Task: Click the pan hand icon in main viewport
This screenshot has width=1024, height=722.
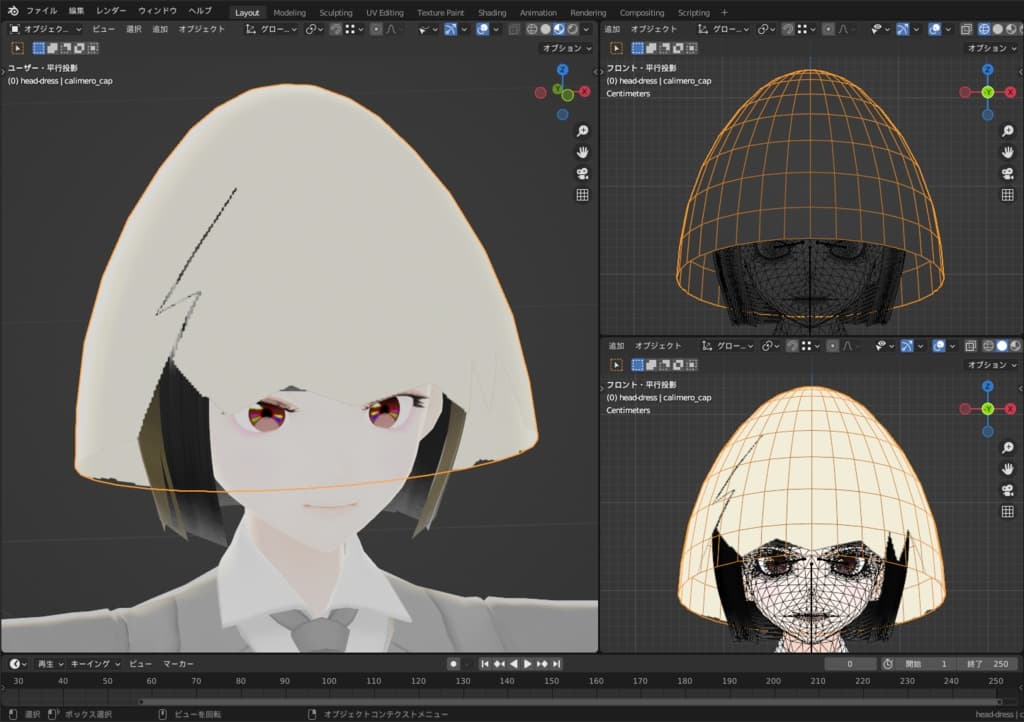Action: pyautogui.click(x=582, y=152)
